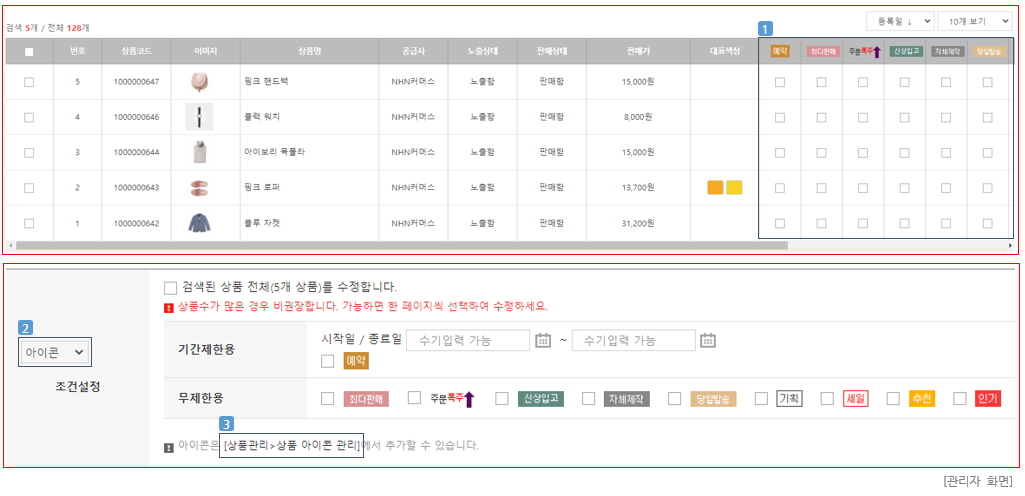This screenshot has width=1025, height=496.
Task: Enable modifying all 5 searched products
Action: [x=171, y=288]
